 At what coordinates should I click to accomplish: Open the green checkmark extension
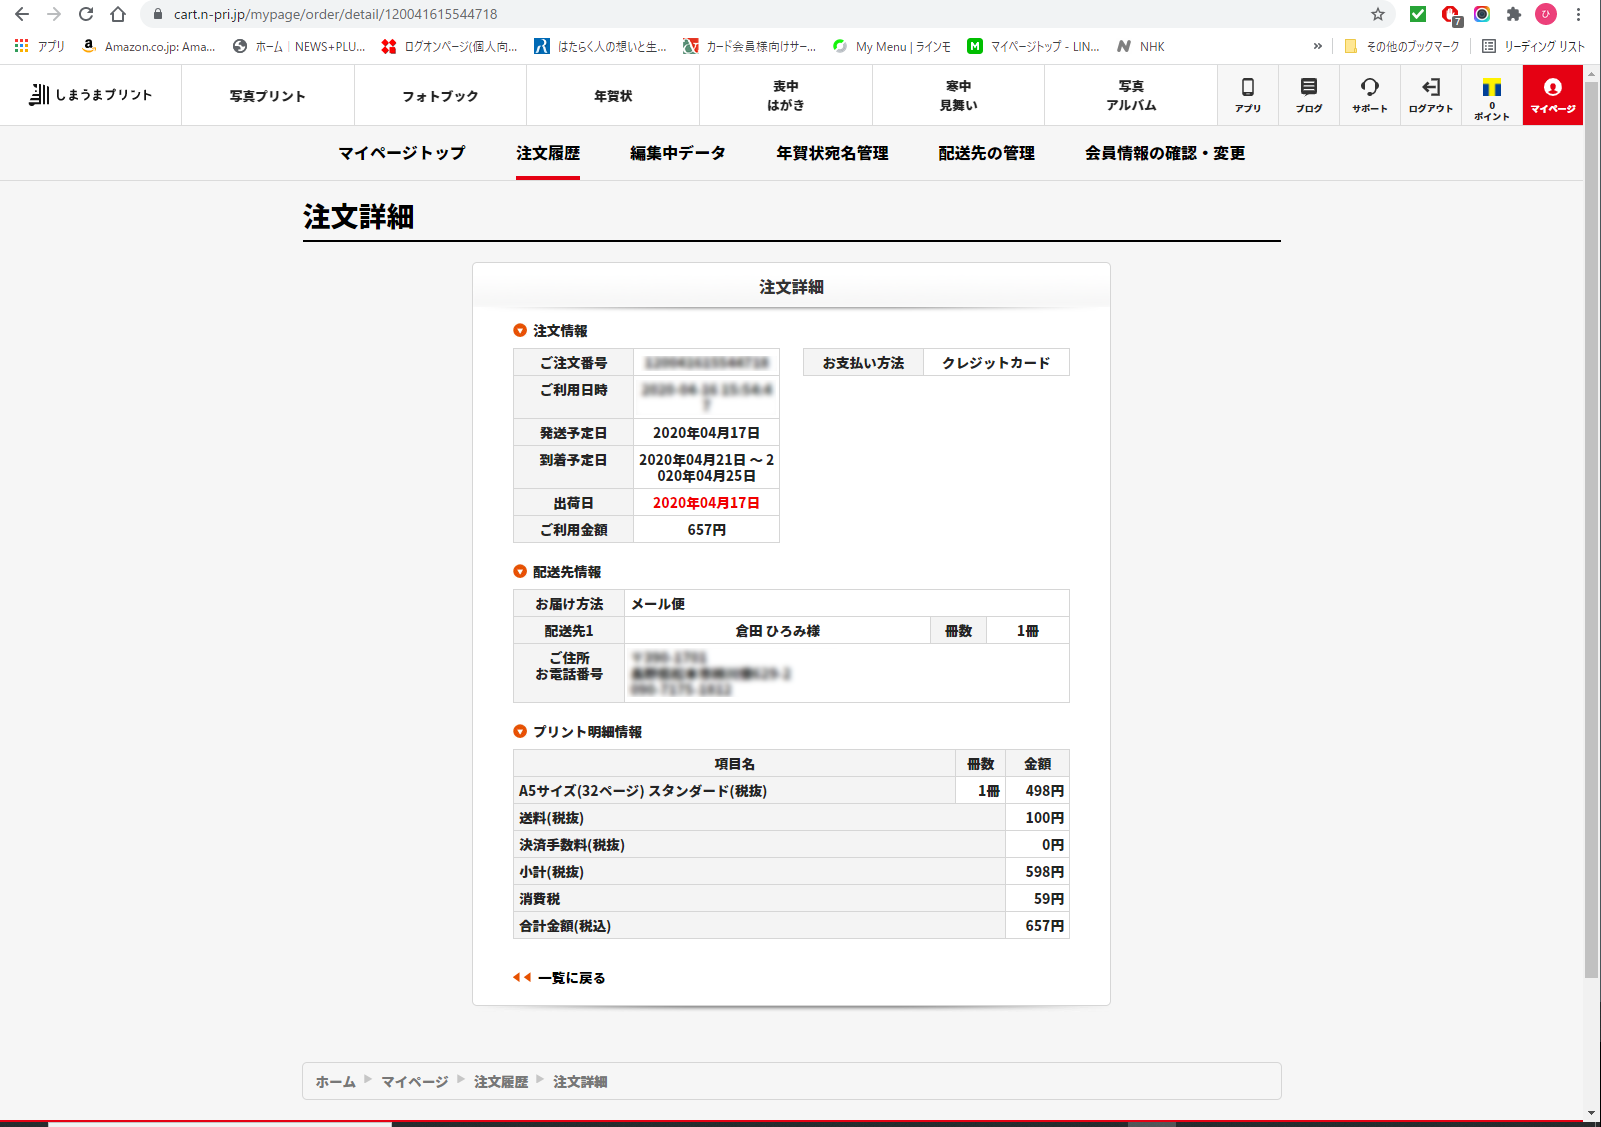pyautogui.click(x=1418, y=14)
